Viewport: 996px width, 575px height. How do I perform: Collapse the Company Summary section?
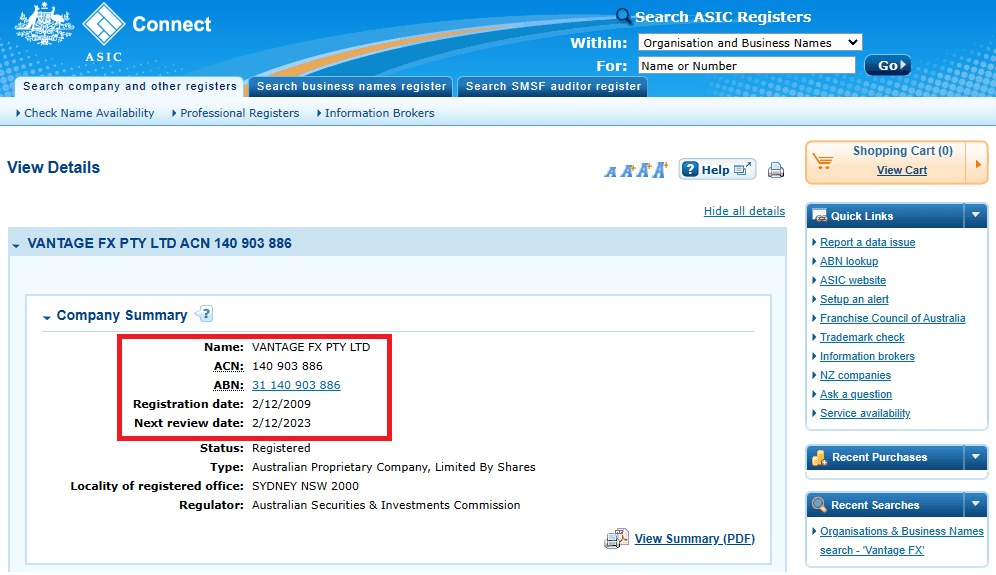(x=46, y=317)
